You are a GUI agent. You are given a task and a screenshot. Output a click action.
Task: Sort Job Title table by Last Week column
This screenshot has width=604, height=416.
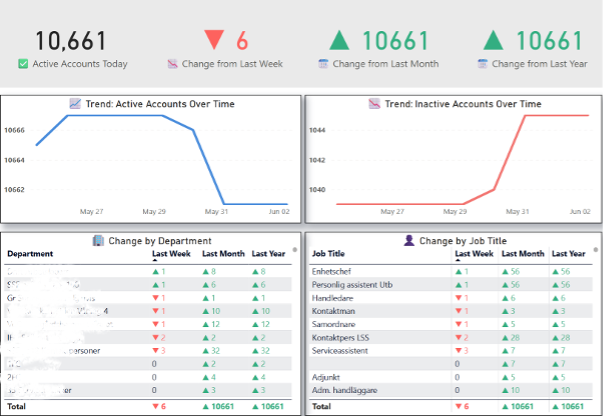point(474,254)
